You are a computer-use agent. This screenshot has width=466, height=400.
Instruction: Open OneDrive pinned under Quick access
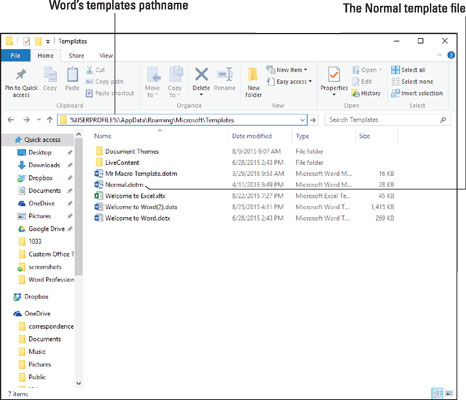click(36, 203)
